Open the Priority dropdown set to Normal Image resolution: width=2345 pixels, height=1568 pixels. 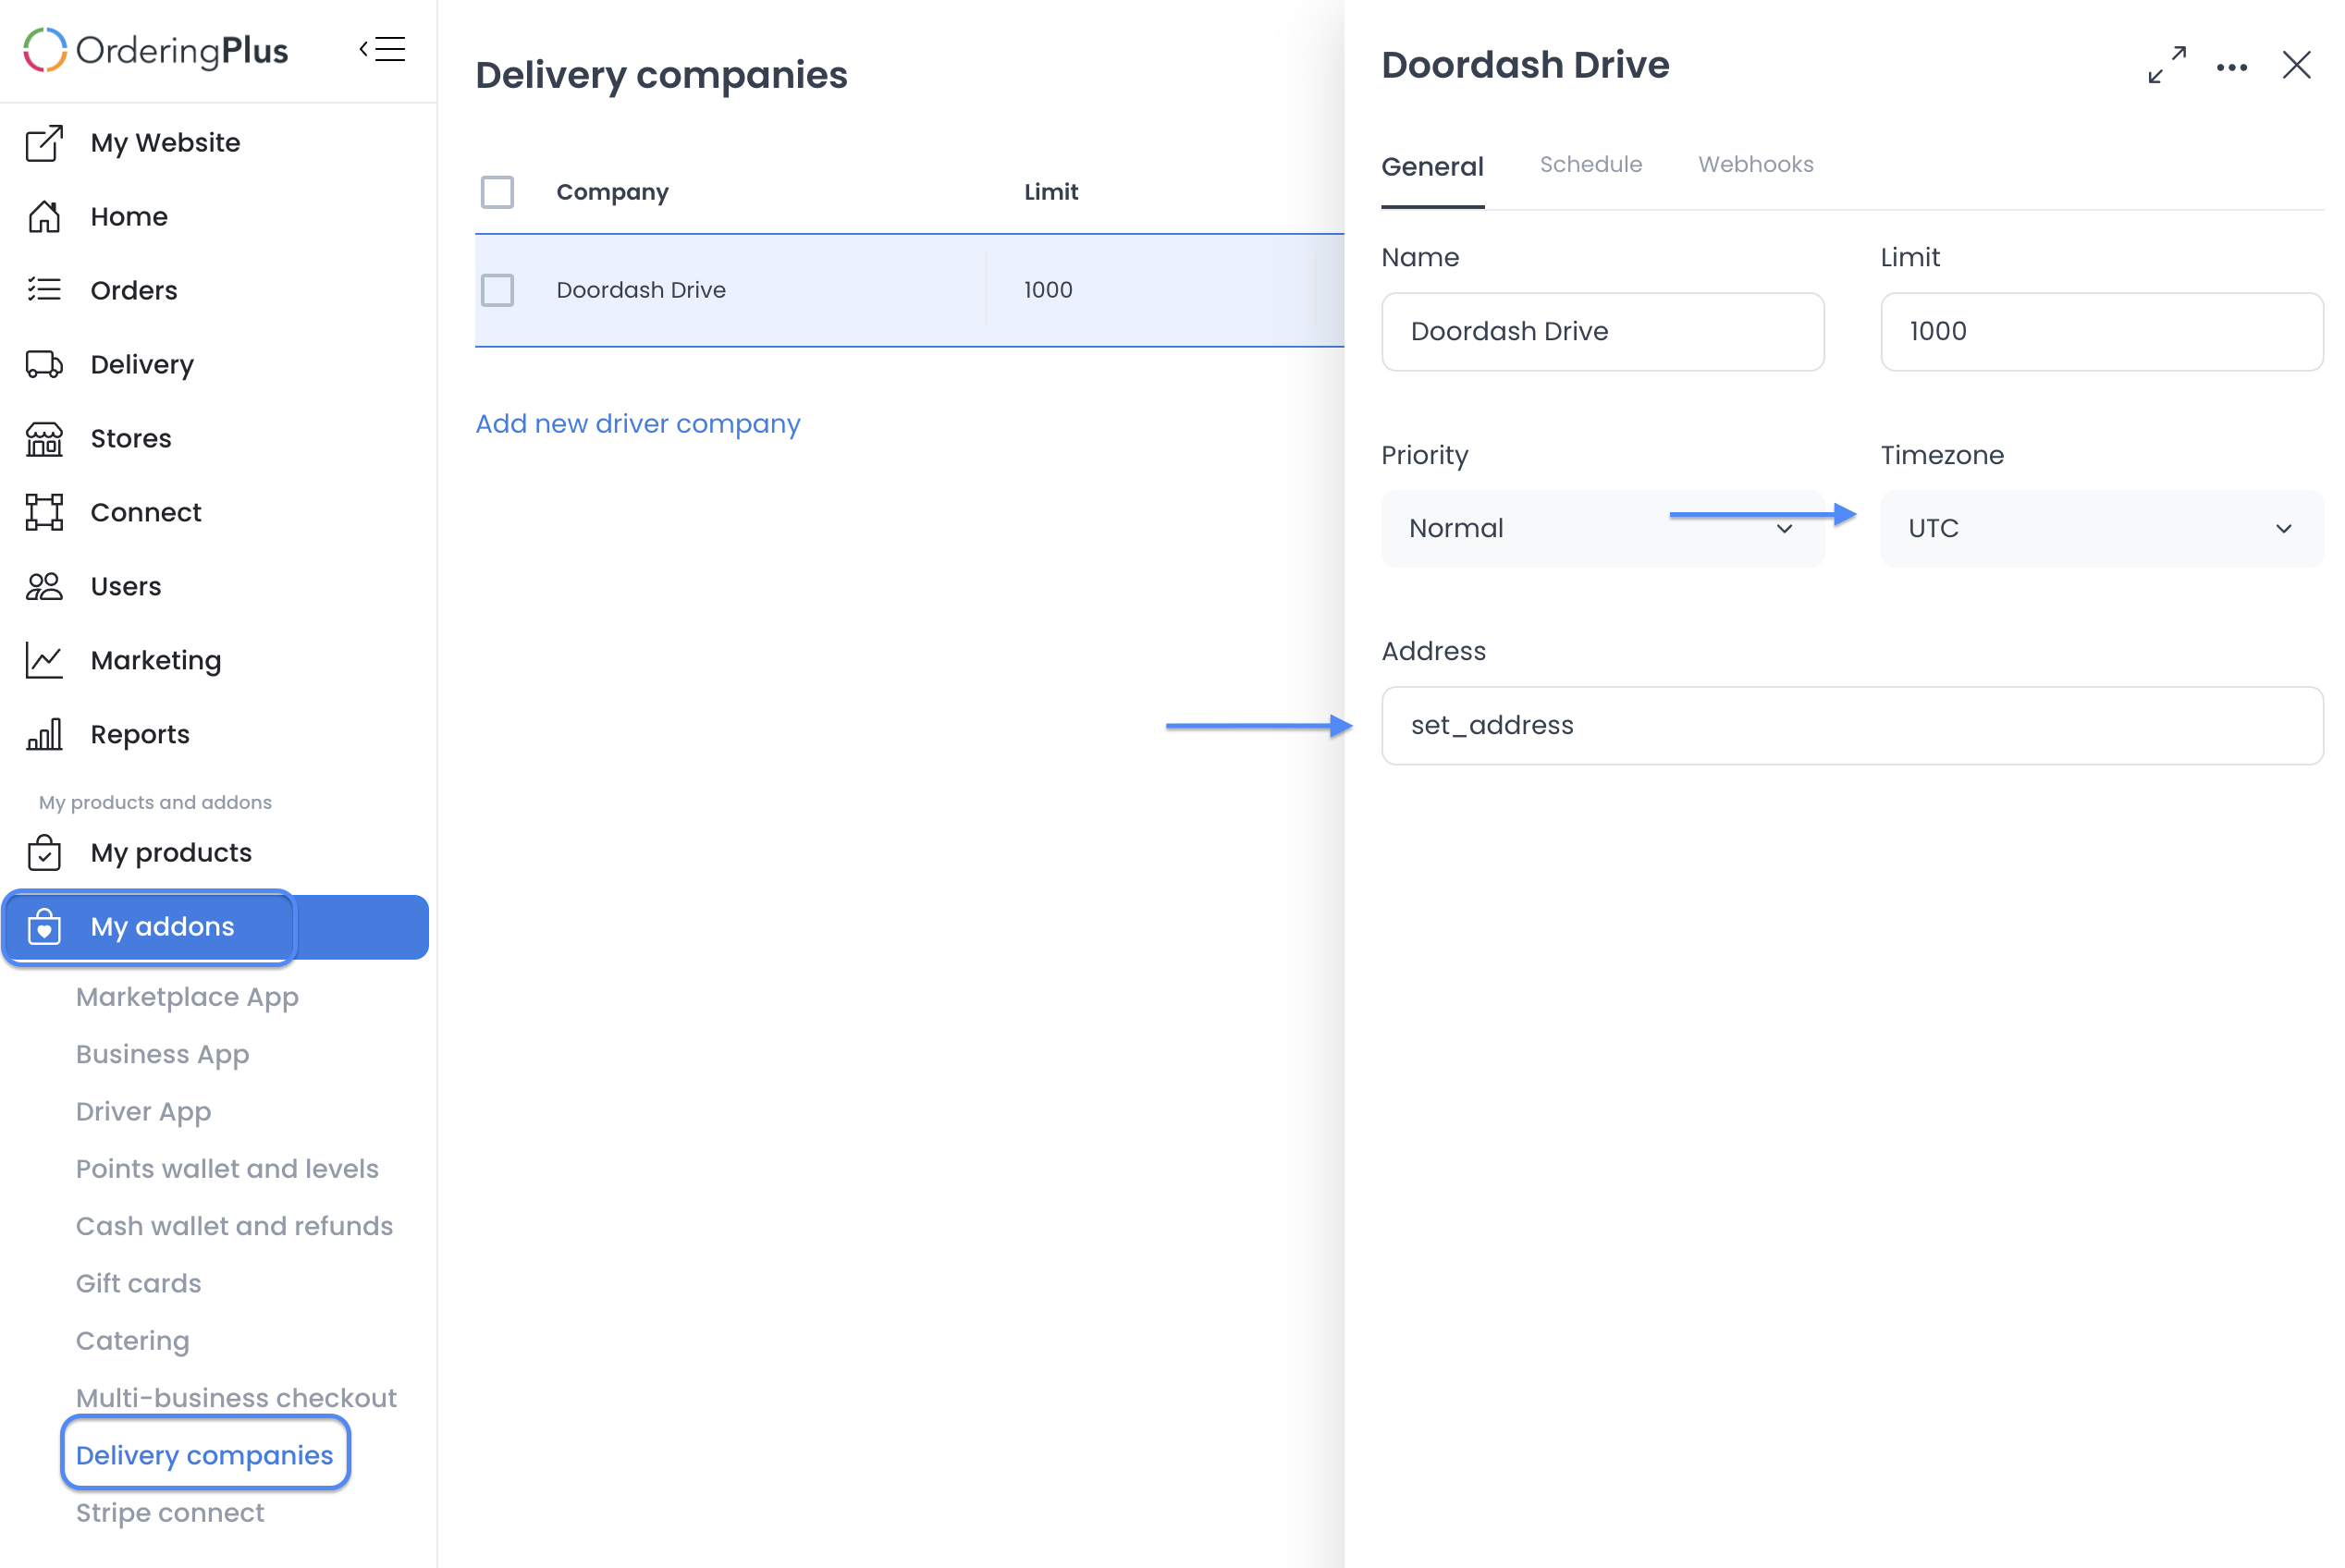click(x=1602, y=528)
